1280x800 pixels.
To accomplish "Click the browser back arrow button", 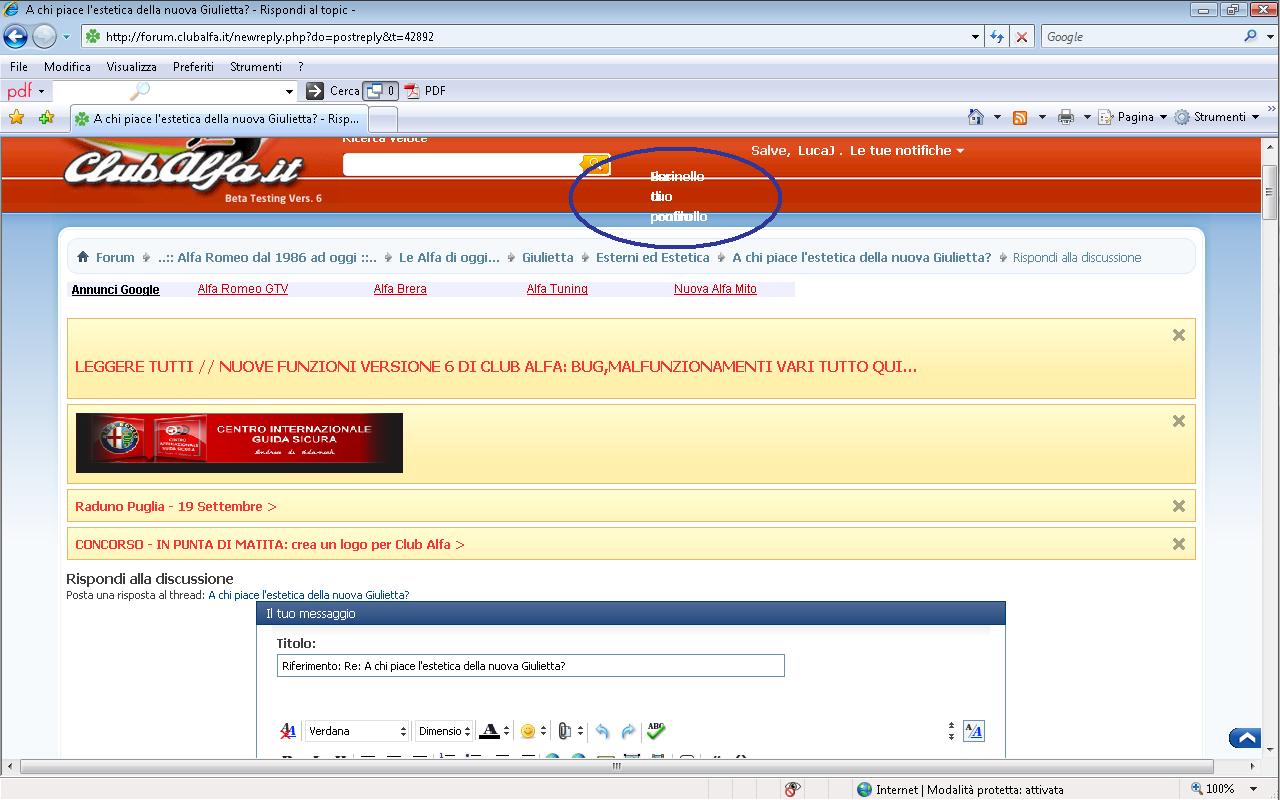I will pos(15,37).
